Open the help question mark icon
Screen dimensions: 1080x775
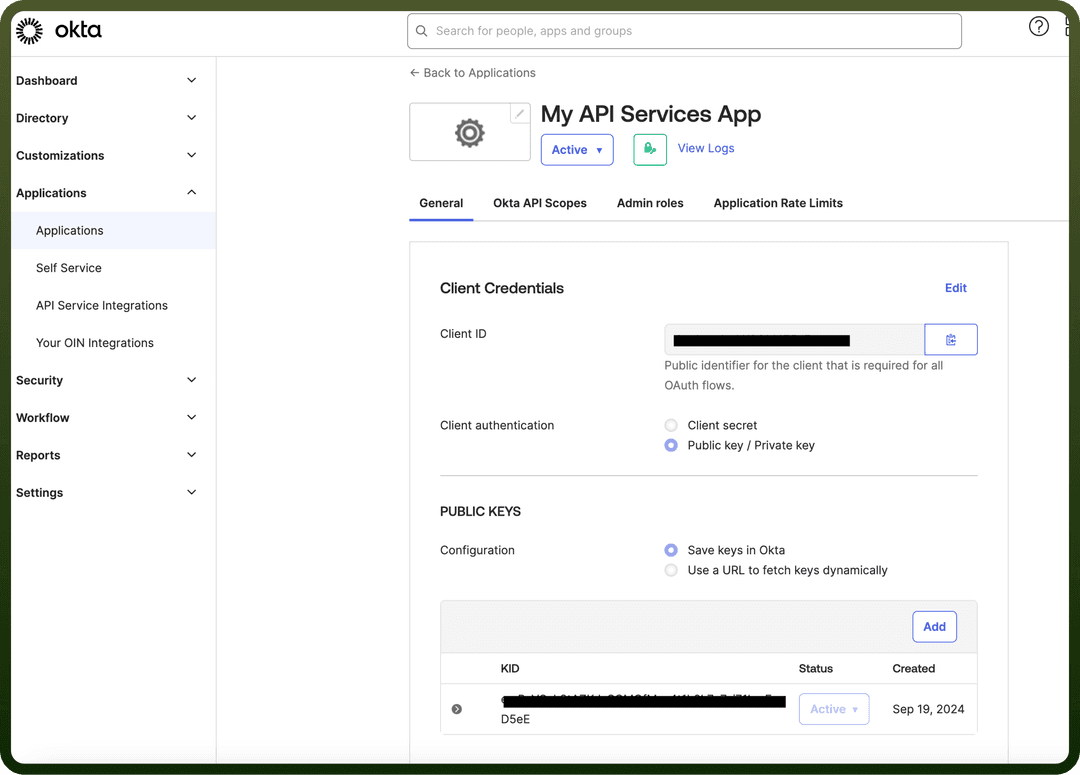[x=1038, y=27]
